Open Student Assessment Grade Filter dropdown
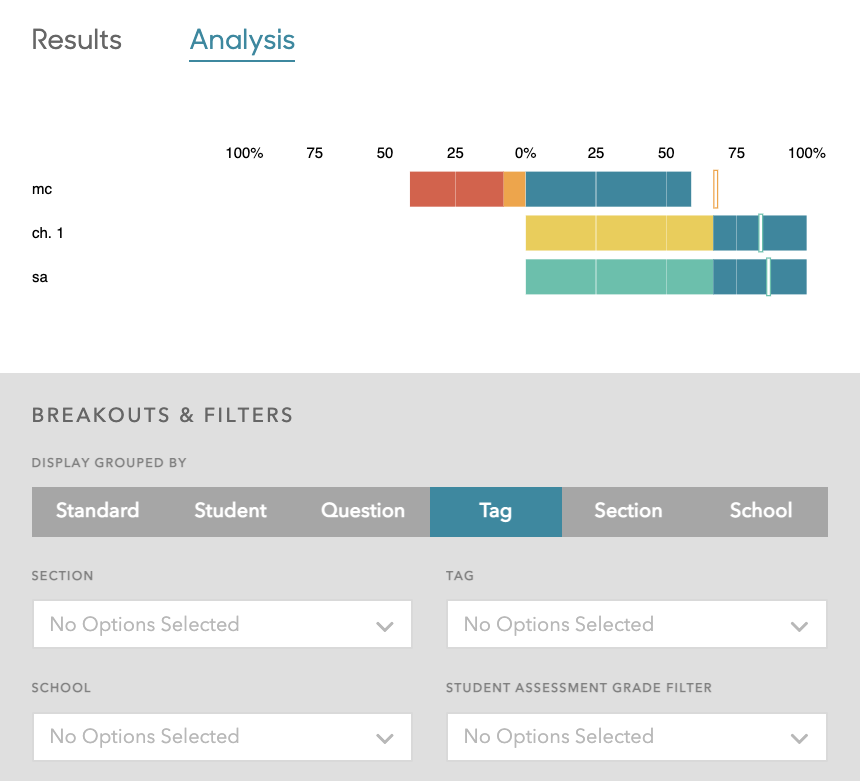The image size is (860, 781). coord(636,736)
